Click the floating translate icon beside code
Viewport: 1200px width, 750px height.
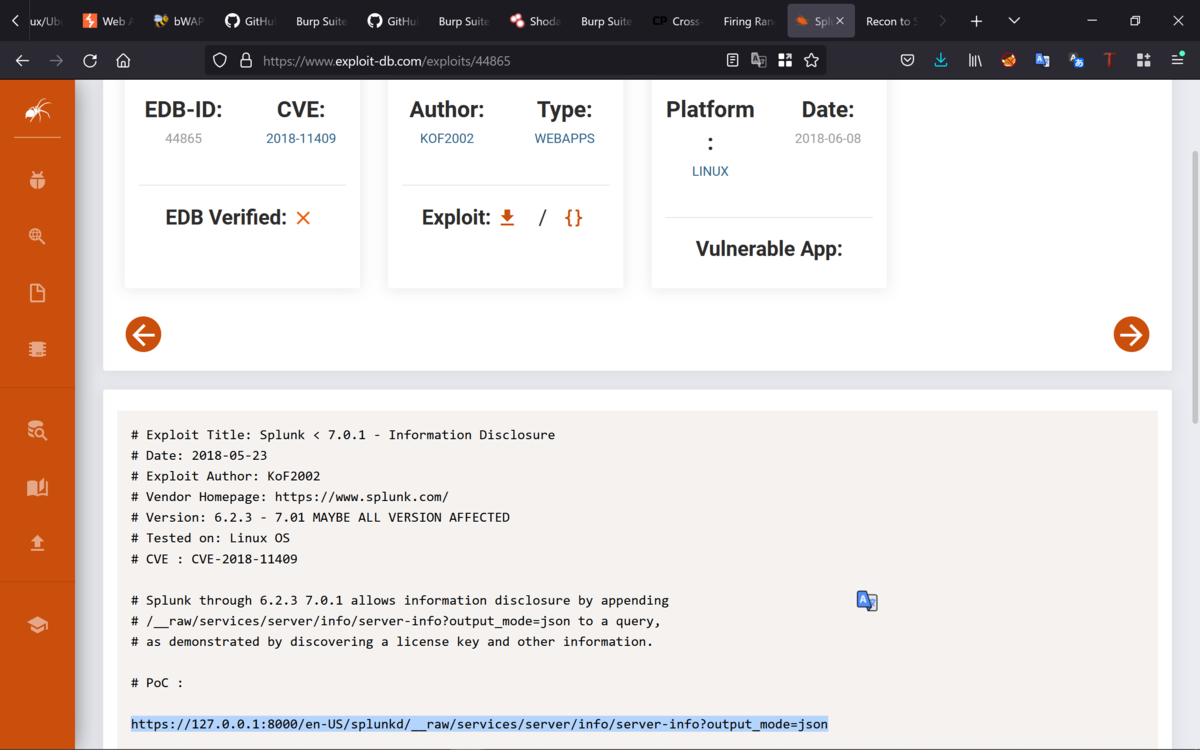point(867,601)
